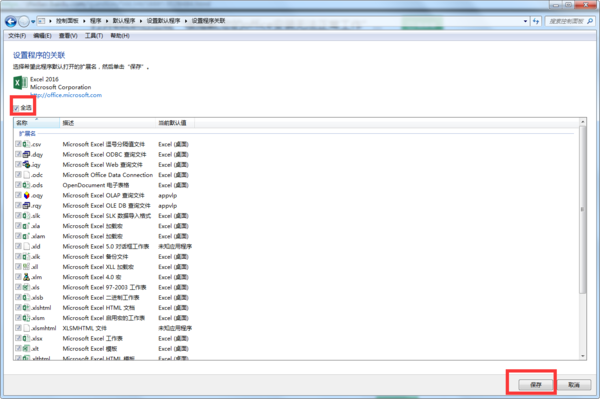Expand the breadcrumb arrow after 默认程序
This screenshot has height=399, width=600.
point(141,21)
